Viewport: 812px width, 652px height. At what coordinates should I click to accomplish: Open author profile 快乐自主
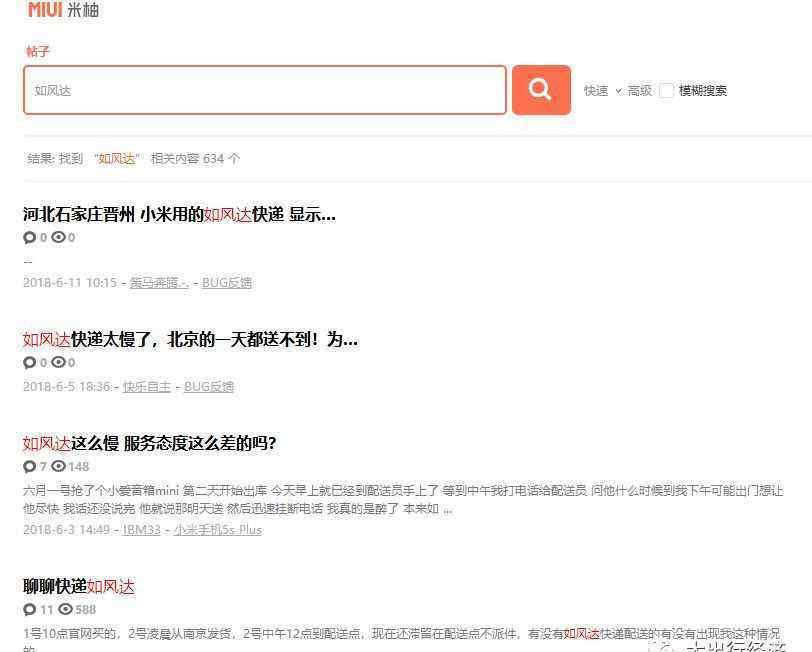click(147, 386)
